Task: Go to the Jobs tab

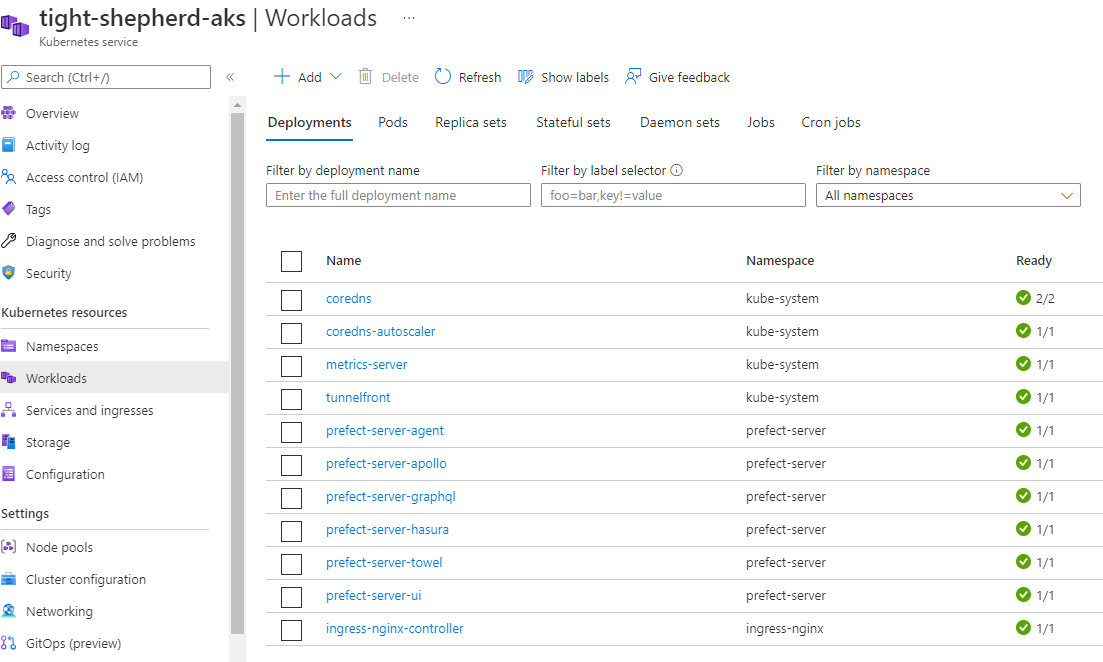Action: click(x=760, y=122)
